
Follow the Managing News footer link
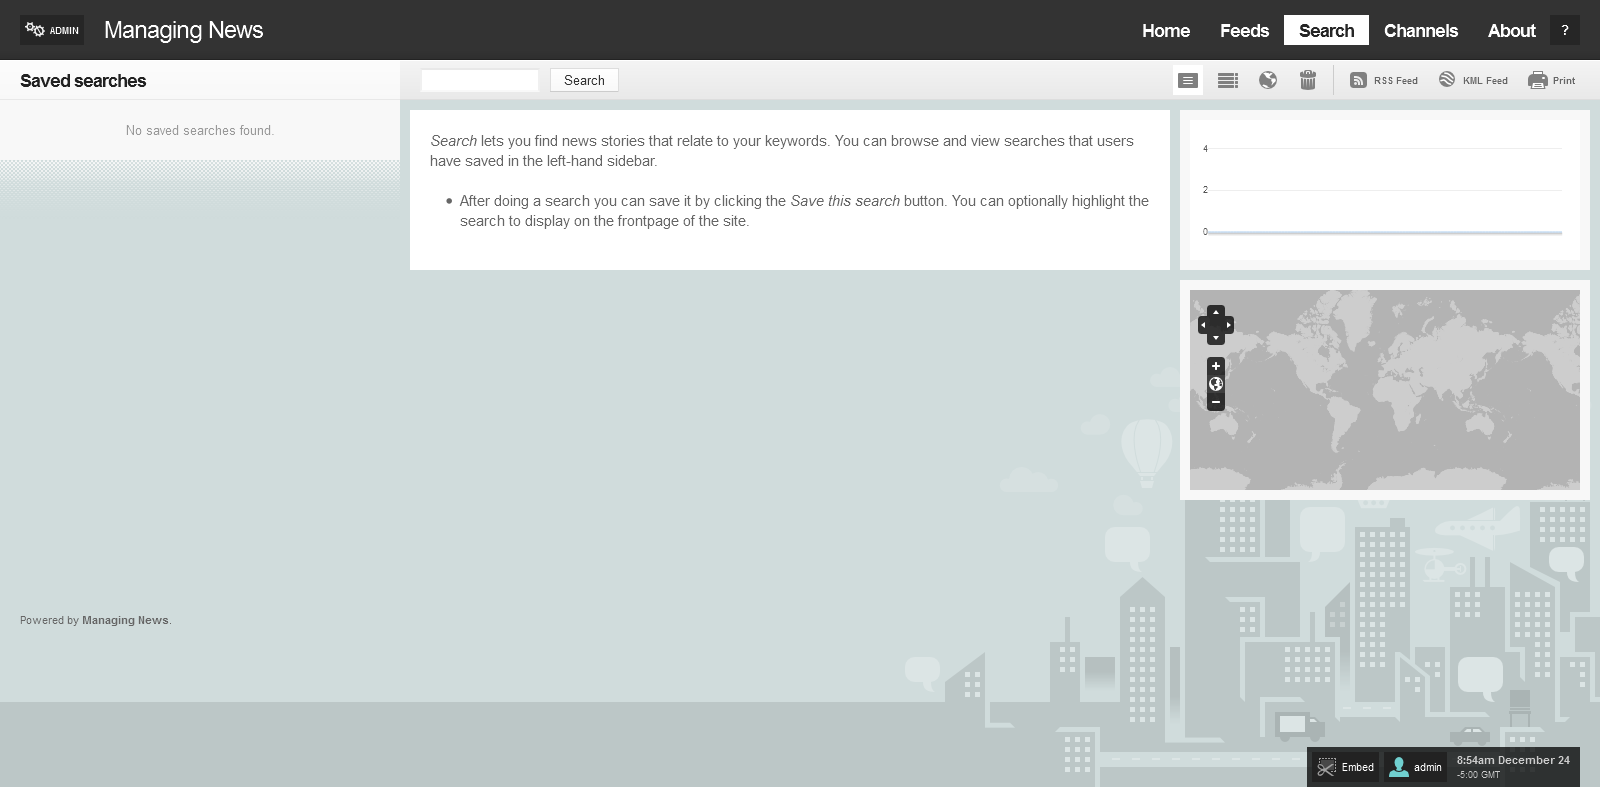click(x=125, y=620)
